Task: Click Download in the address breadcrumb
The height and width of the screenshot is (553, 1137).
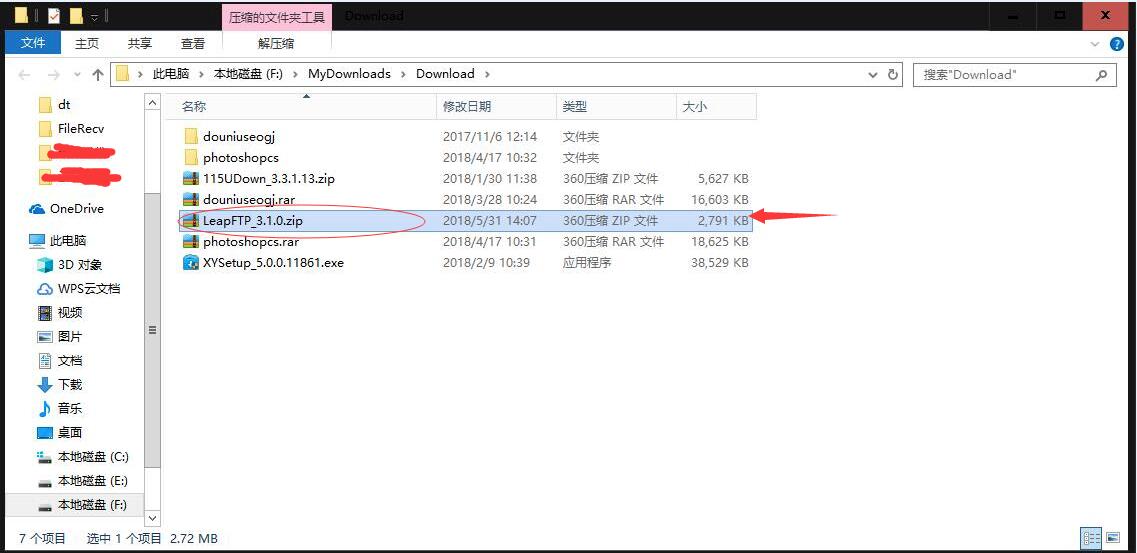Action: coord(445,74)
